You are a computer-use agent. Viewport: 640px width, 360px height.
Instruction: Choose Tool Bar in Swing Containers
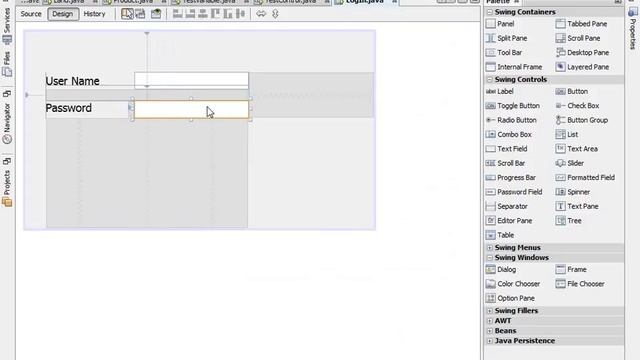pos(504,52)
